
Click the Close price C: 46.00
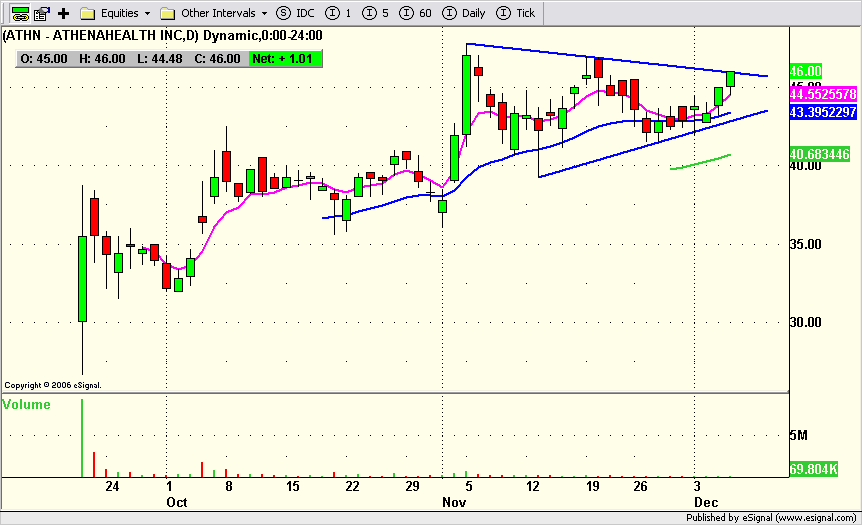(218, 59)
